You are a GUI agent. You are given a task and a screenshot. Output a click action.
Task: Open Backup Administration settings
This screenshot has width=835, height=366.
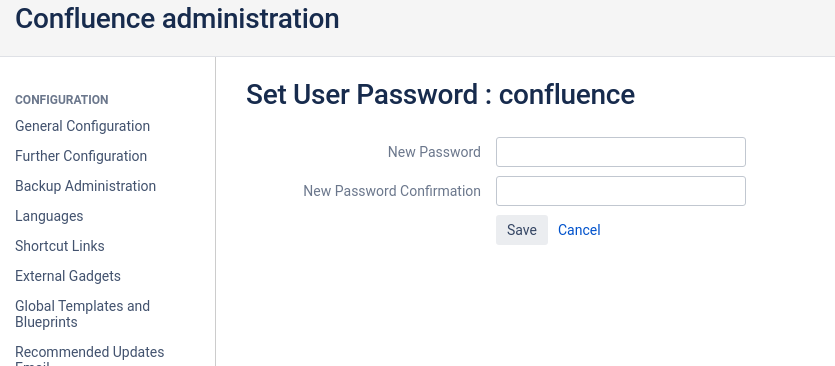click(85, 186)
